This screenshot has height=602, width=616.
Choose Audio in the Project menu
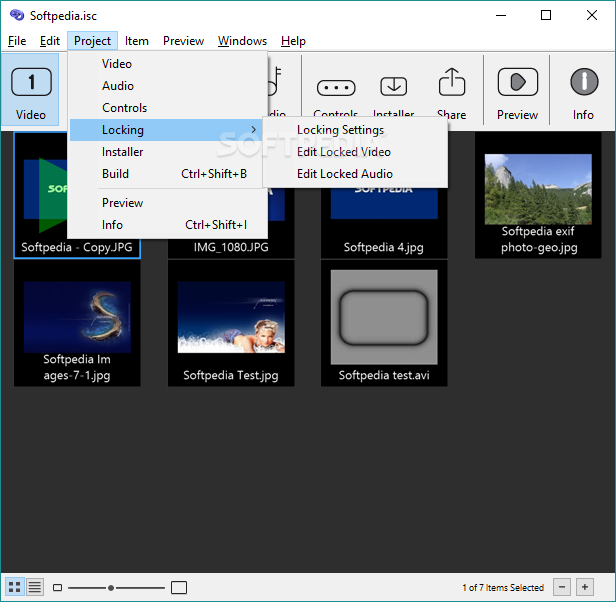(x=168, y=86)
